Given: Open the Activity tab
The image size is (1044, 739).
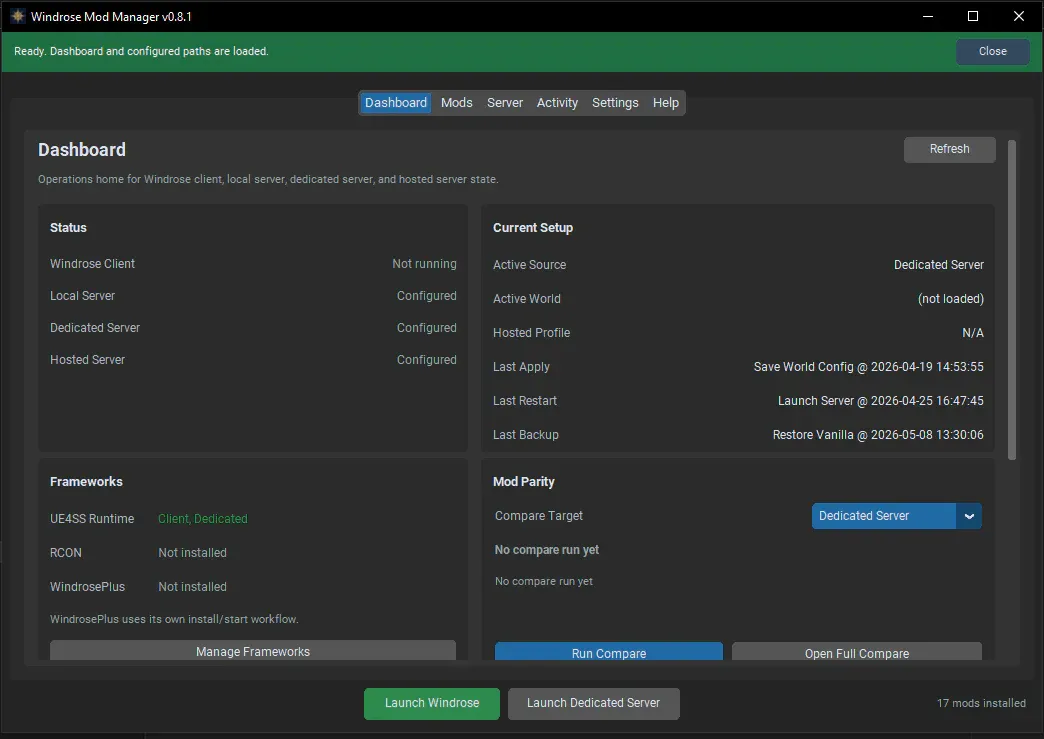Looking at the screenshot, I should point(557,103).
